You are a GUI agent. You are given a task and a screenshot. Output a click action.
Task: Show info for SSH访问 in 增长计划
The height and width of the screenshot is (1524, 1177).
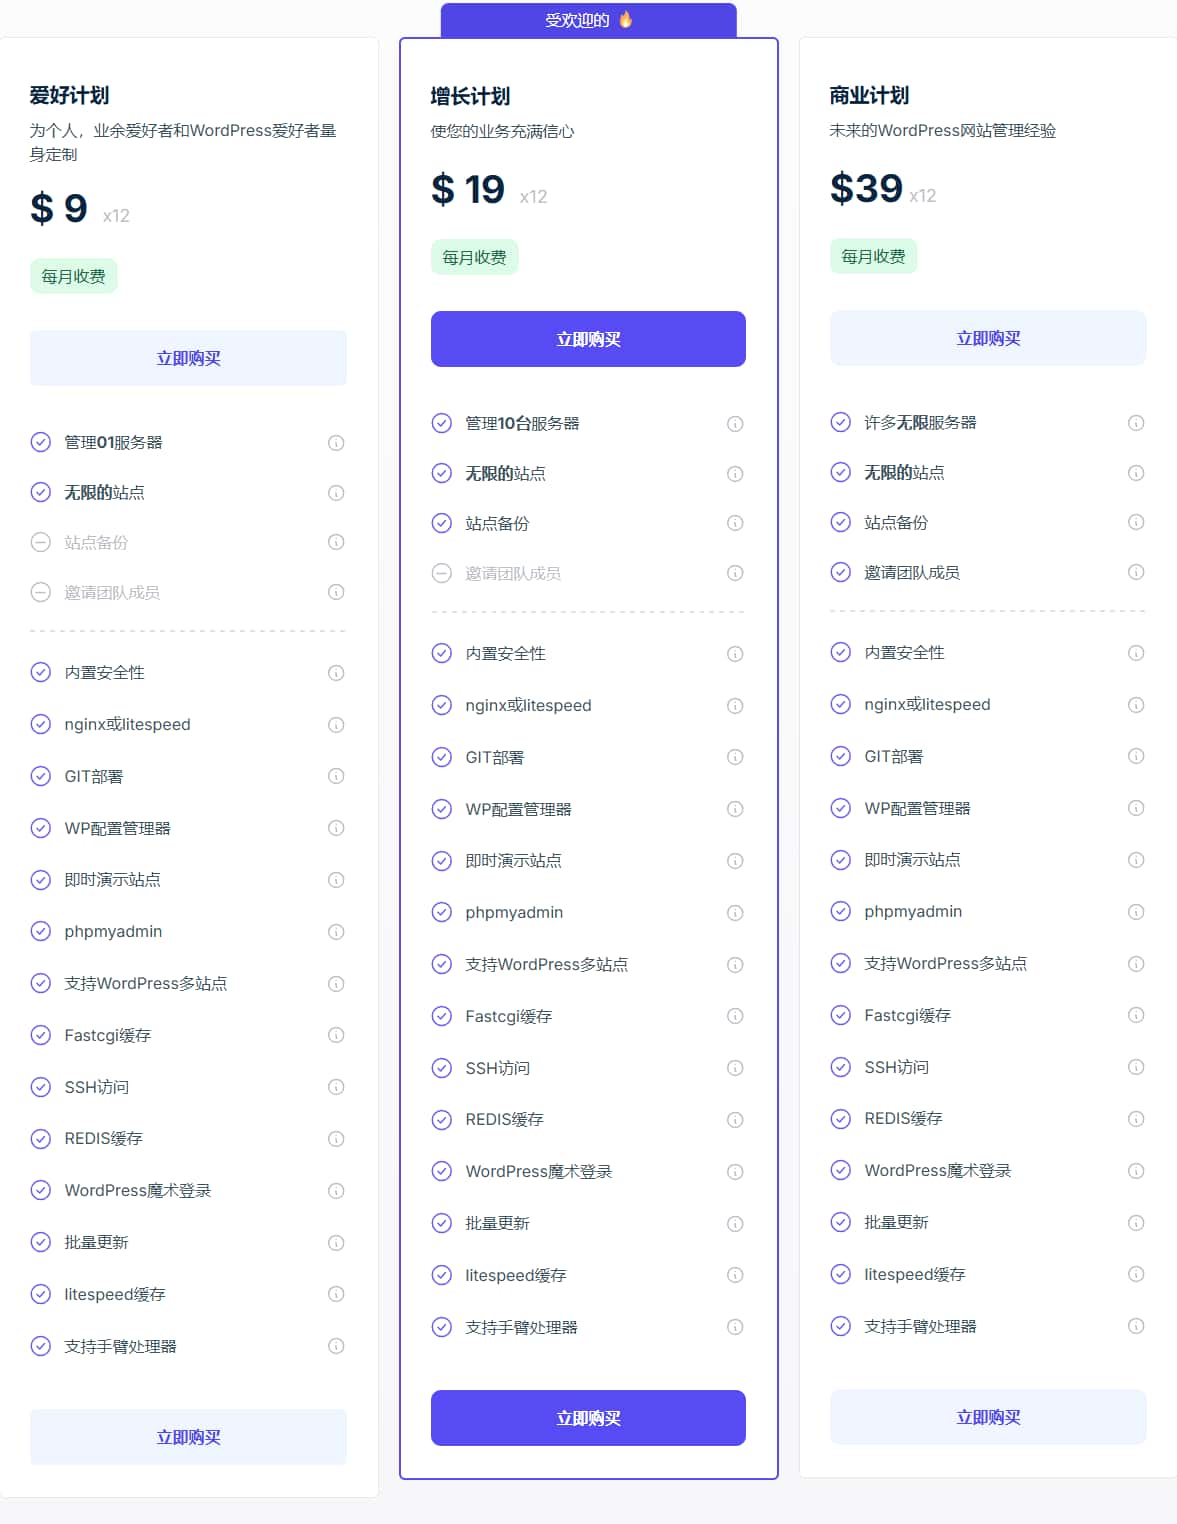735,1068
